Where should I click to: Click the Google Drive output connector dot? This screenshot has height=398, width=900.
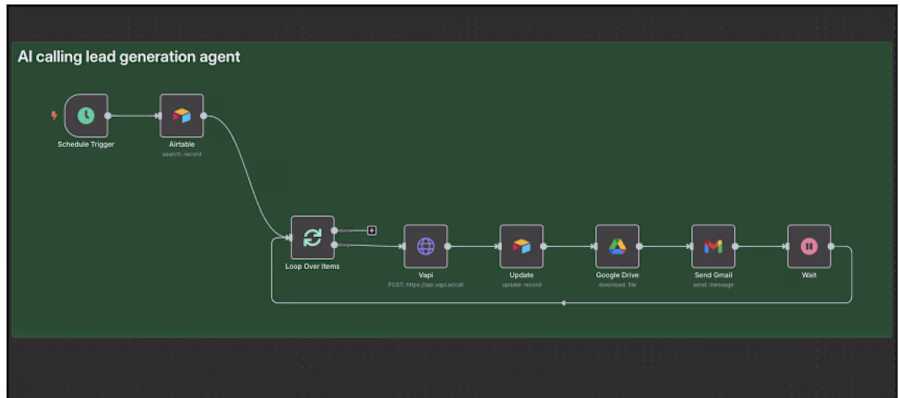click(639, 246)
